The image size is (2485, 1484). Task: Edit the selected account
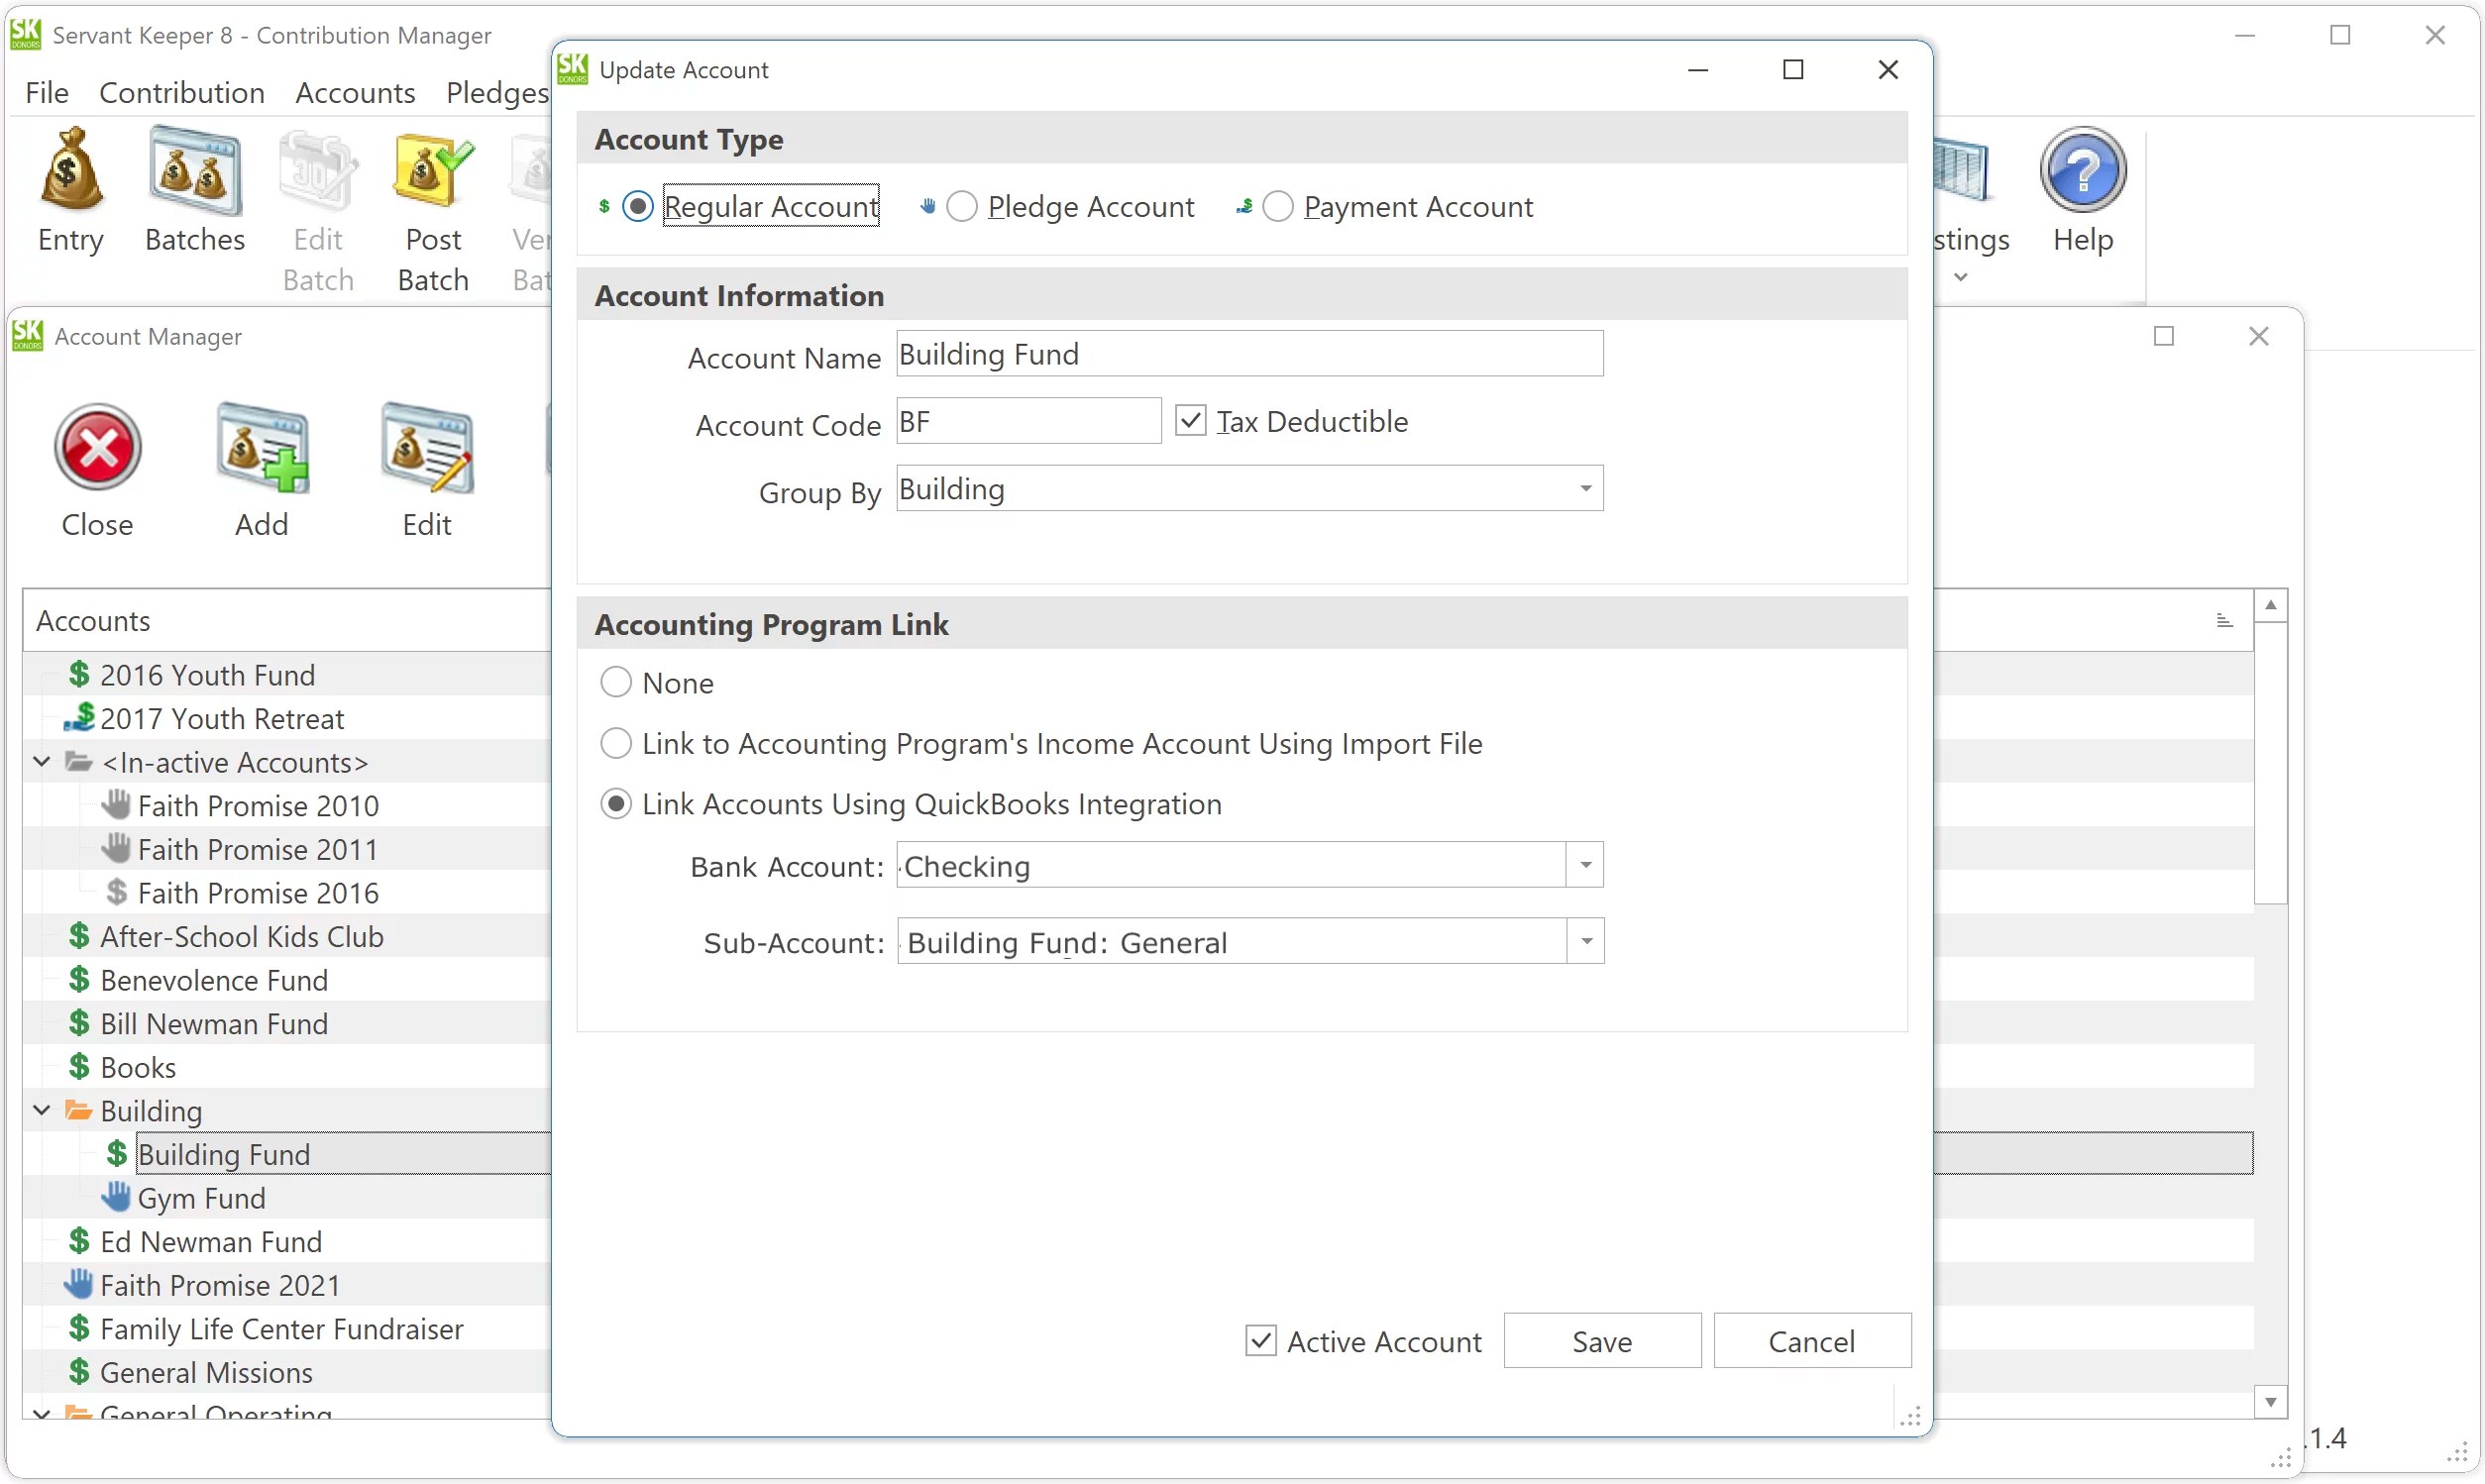pos(426,468)
